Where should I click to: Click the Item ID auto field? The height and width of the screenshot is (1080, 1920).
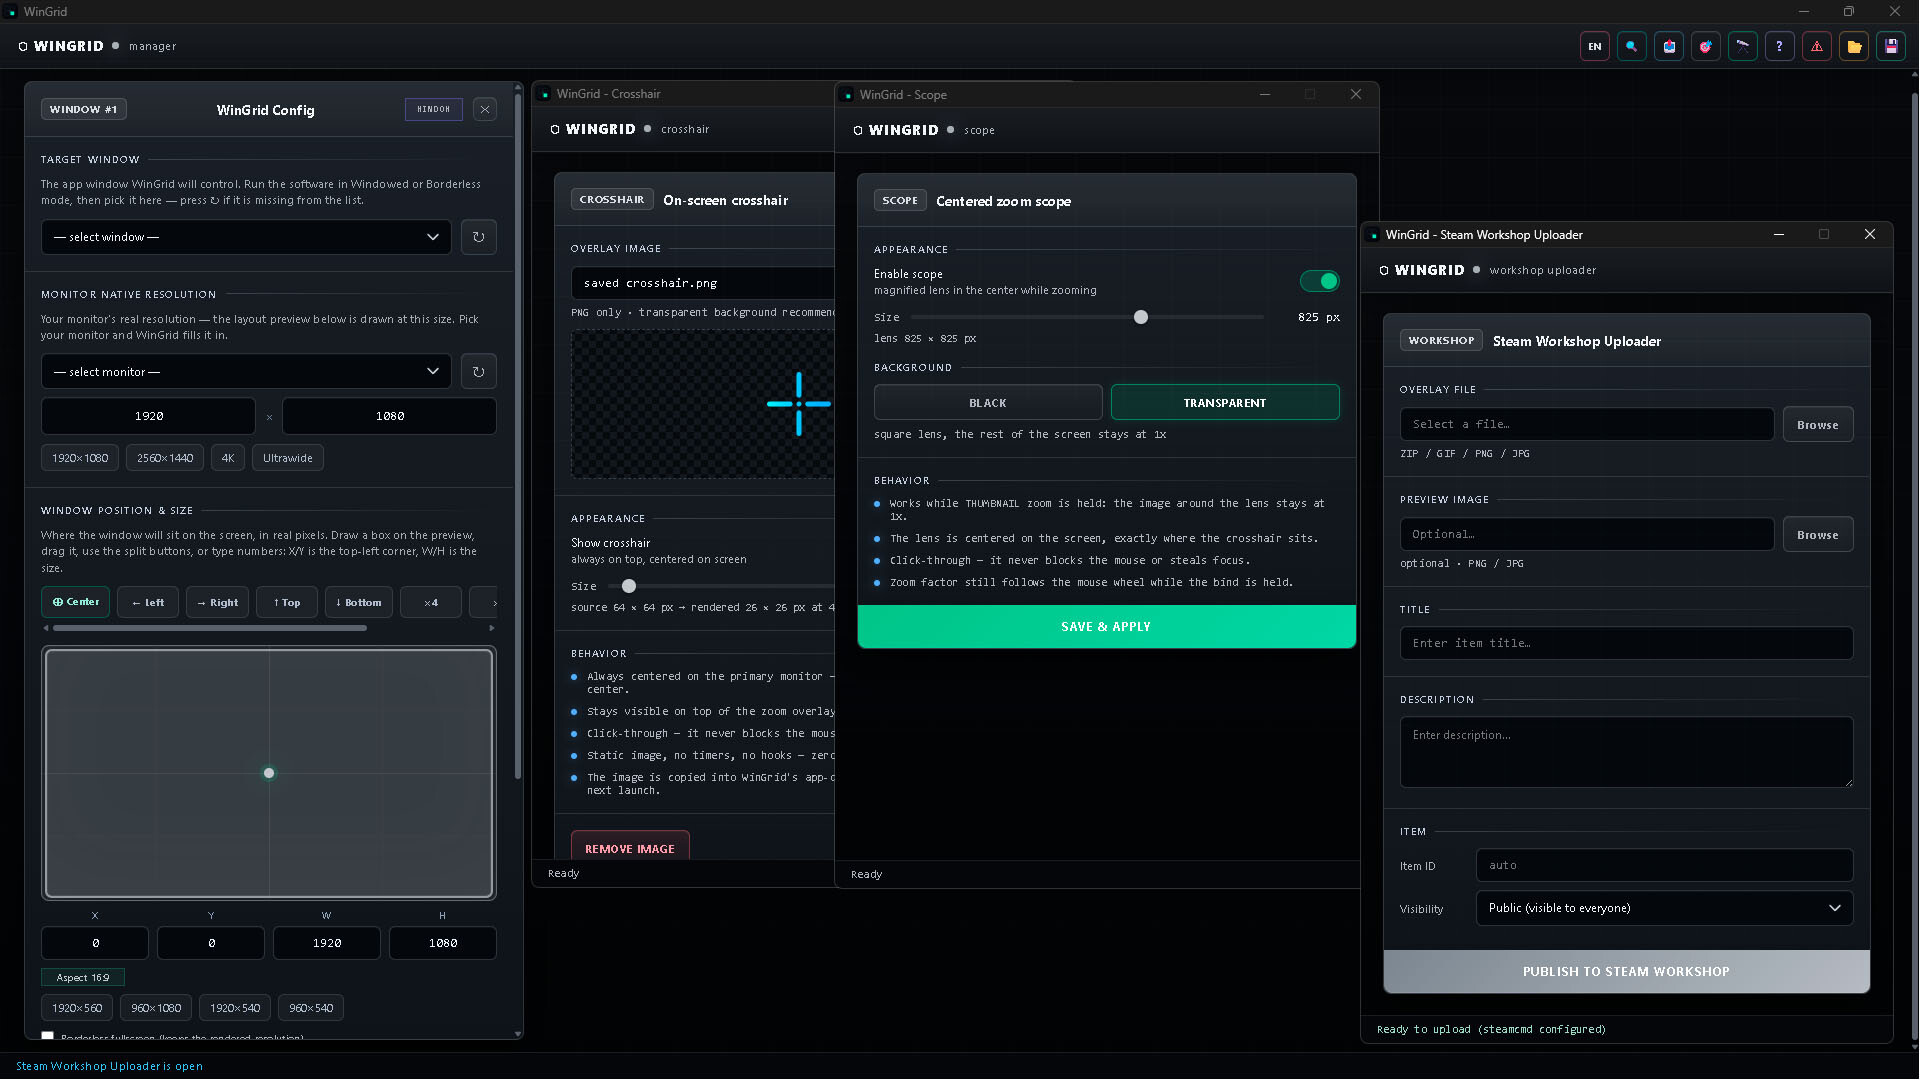(x=1664, y=865)
